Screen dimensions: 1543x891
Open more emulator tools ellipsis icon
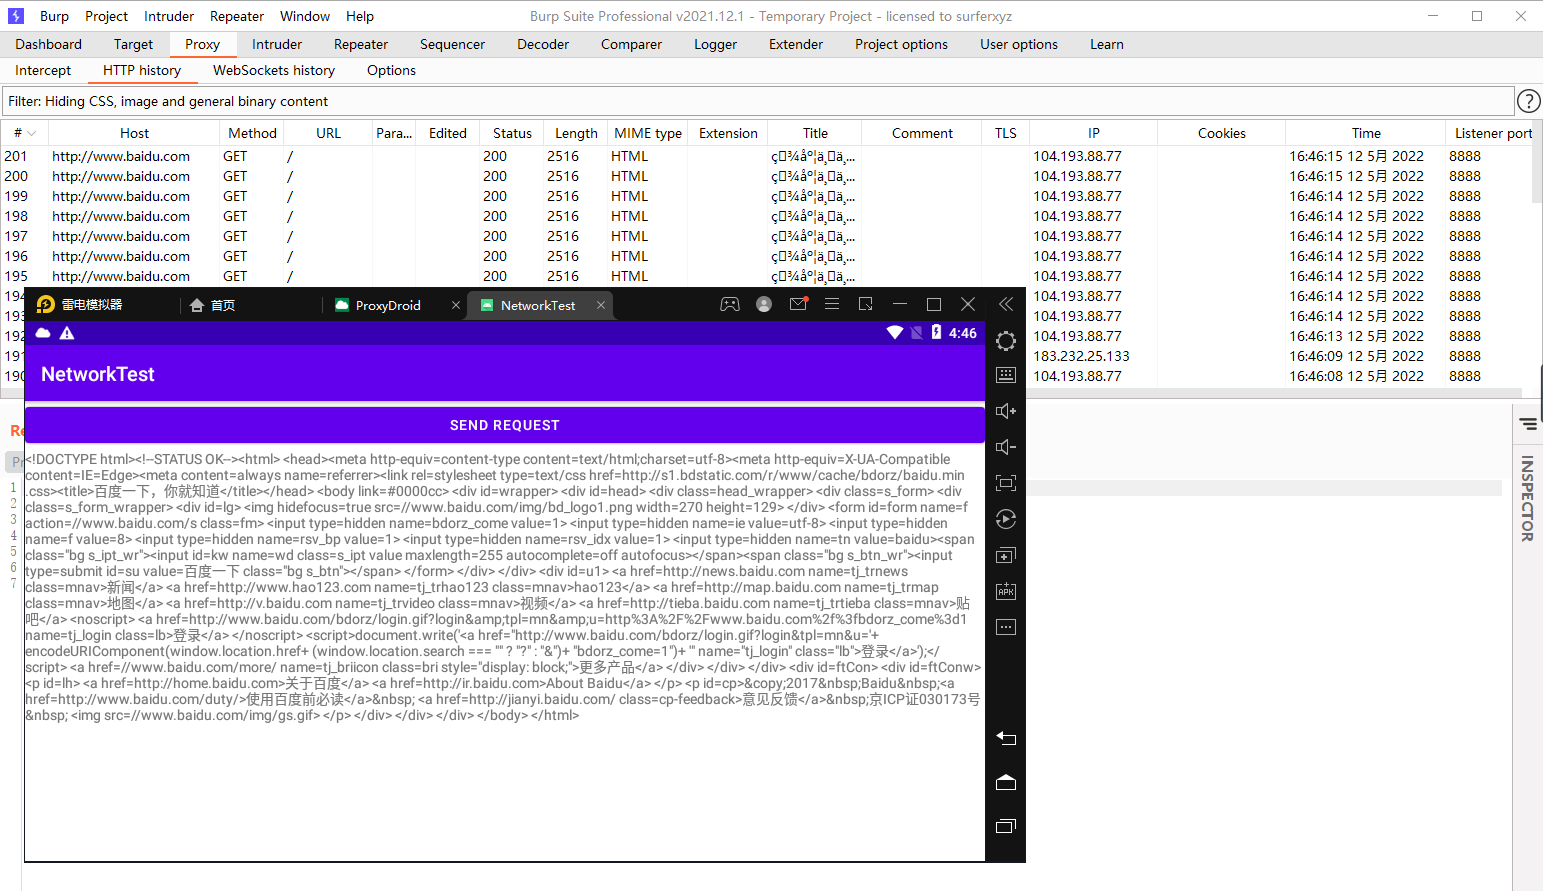(1006, 627)
